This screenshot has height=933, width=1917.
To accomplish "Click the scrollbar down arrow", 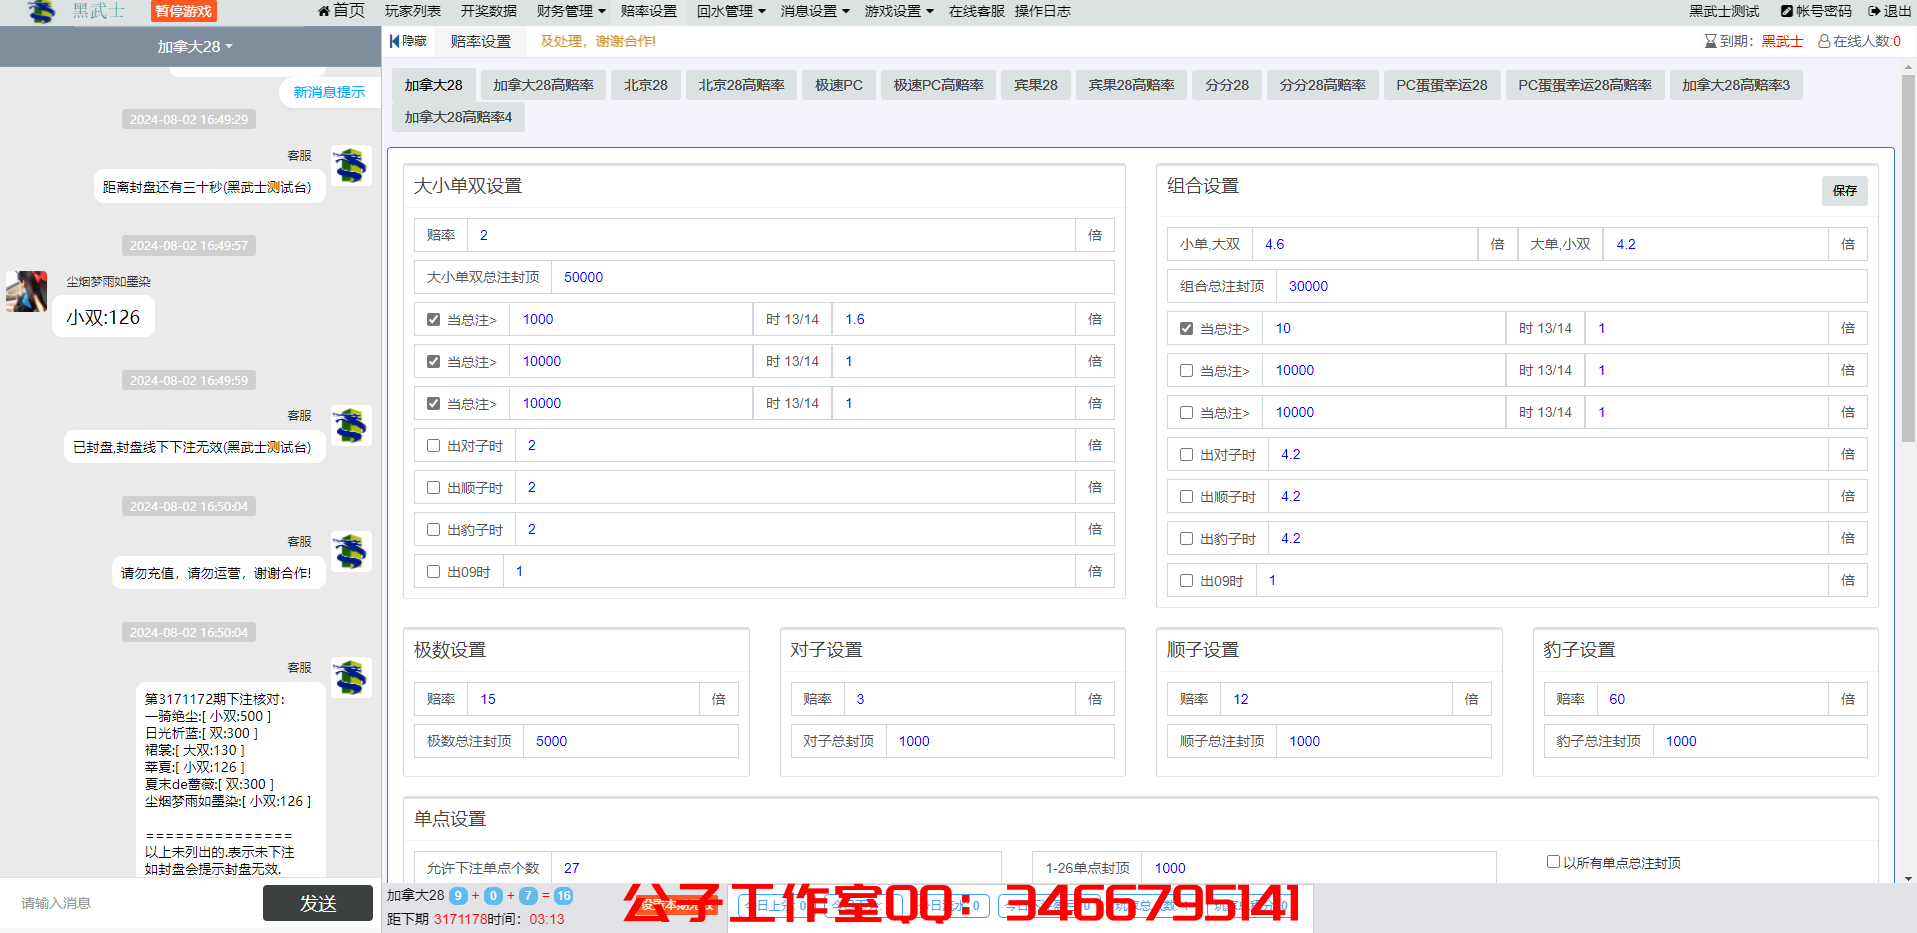I will (x=1908, y=878).
